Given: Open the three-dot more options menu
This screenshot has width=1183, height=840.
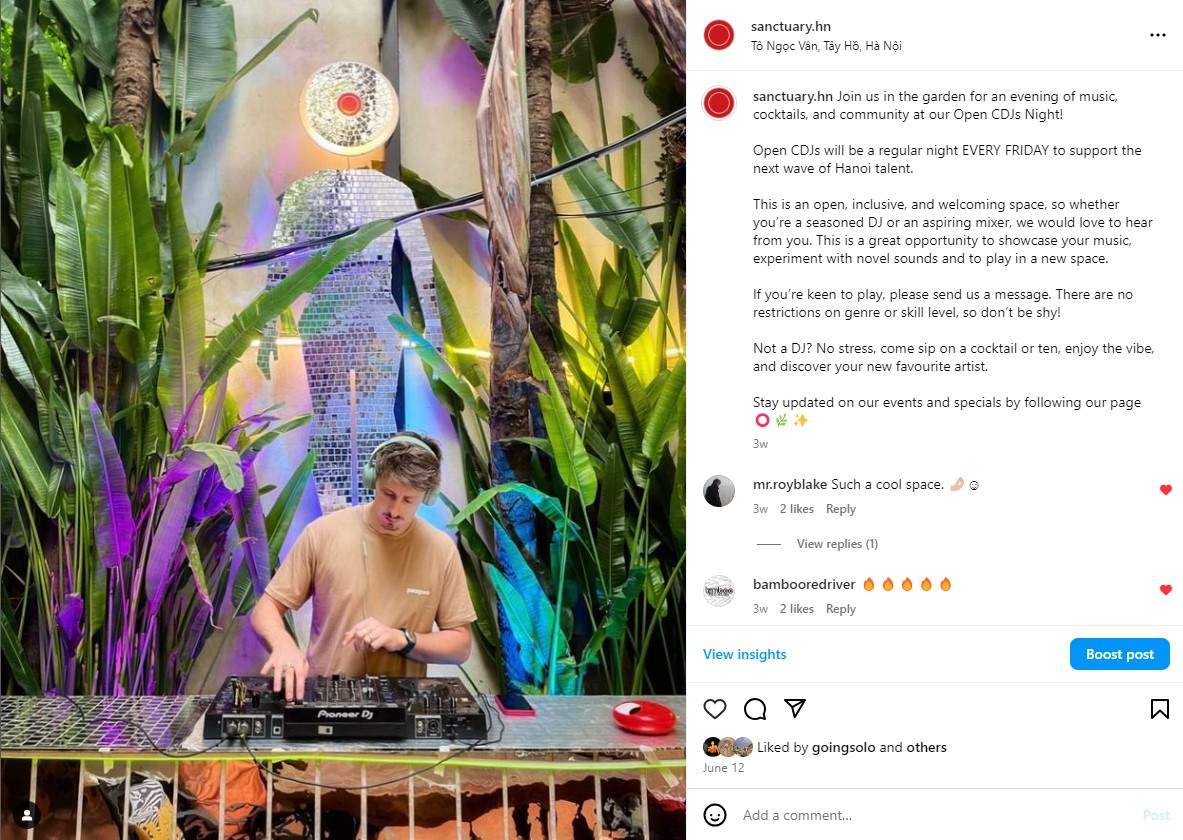Looking at the screenshot, I should (1157, 35).
